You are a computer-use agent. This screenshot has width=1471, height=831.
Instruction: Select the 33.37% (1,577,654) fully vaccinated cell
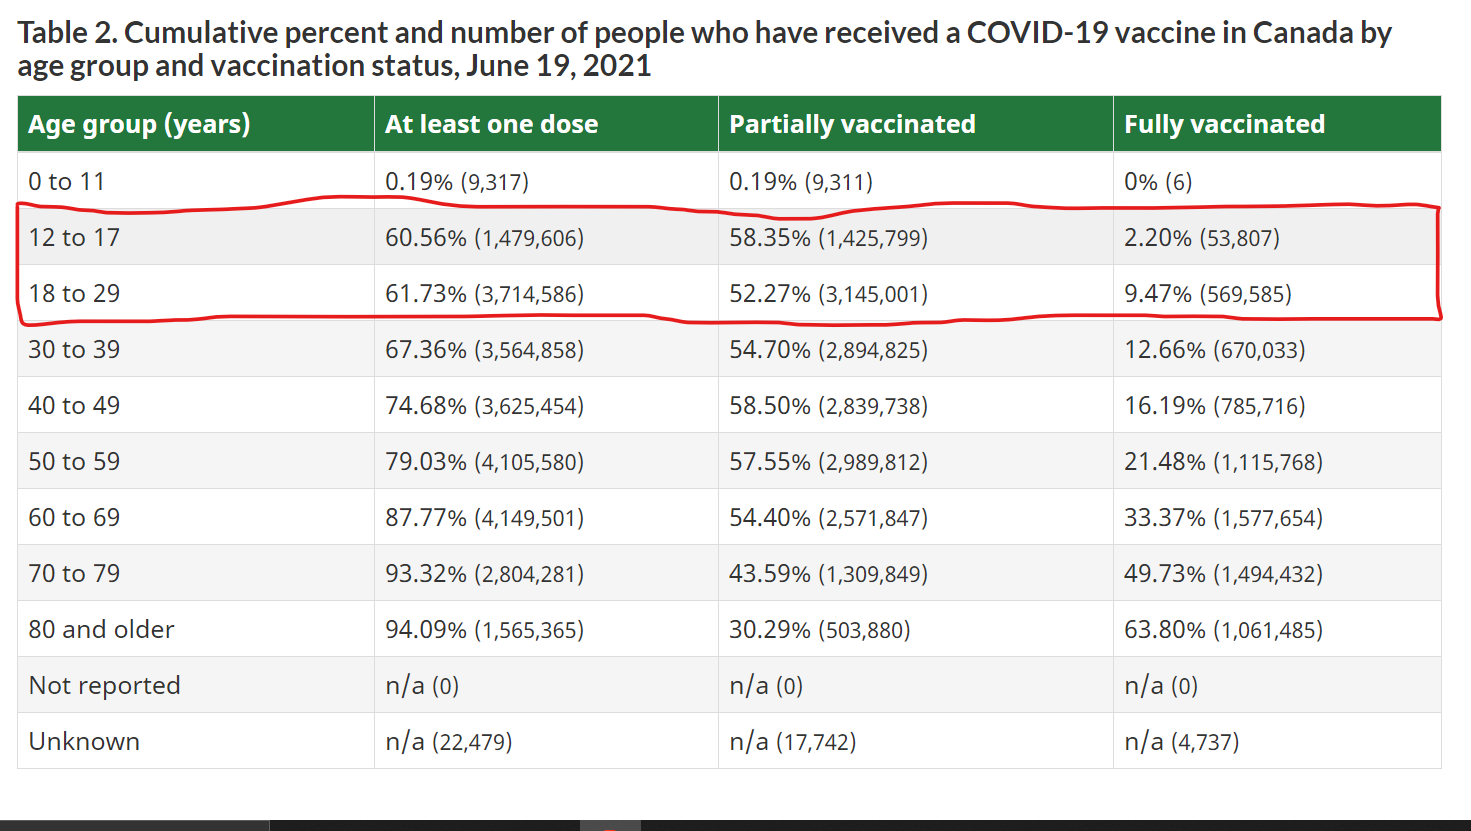point(1223,518)
